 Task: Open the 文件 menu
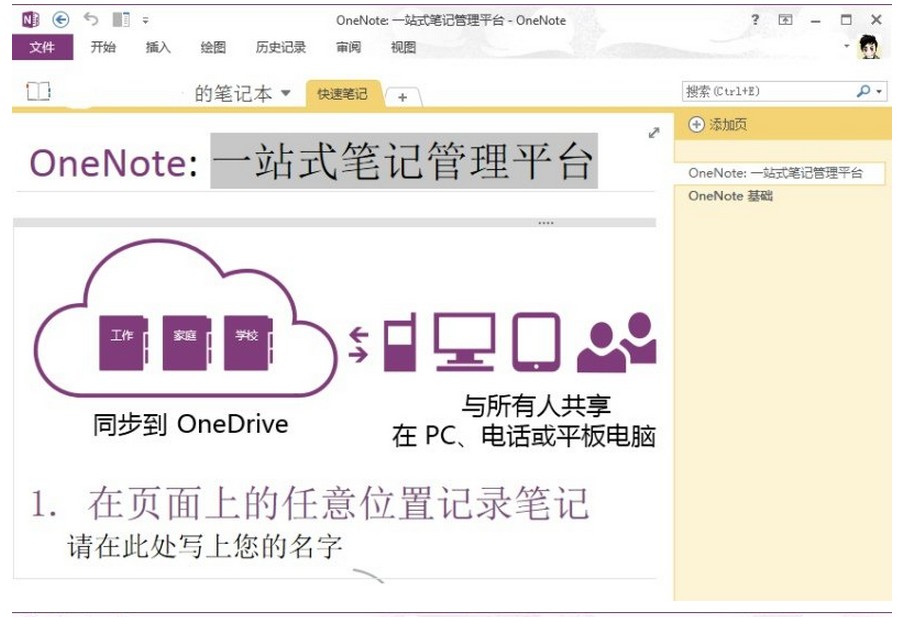tap(42, 47)
